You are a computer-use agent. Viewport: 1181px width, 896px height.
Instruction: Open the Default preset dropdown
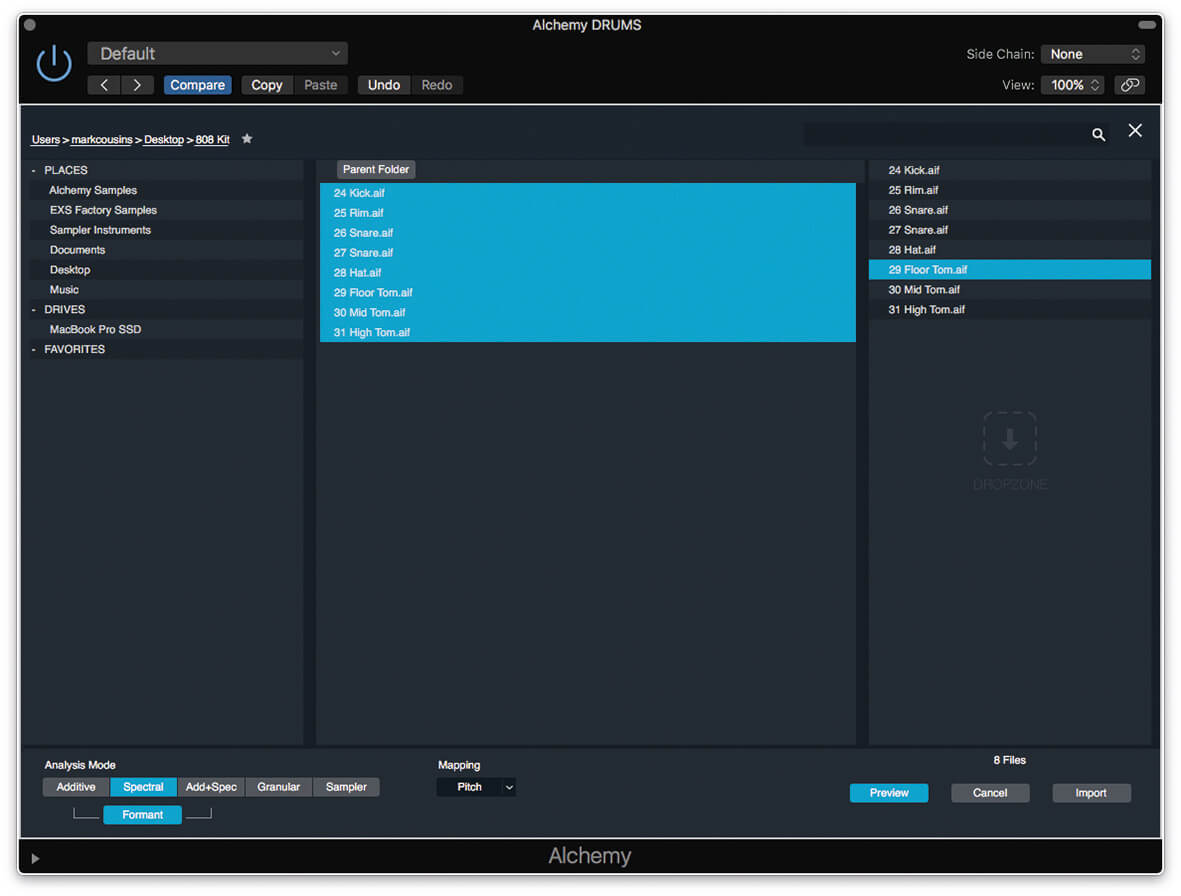pyautogui.click(x=218, y=54)
